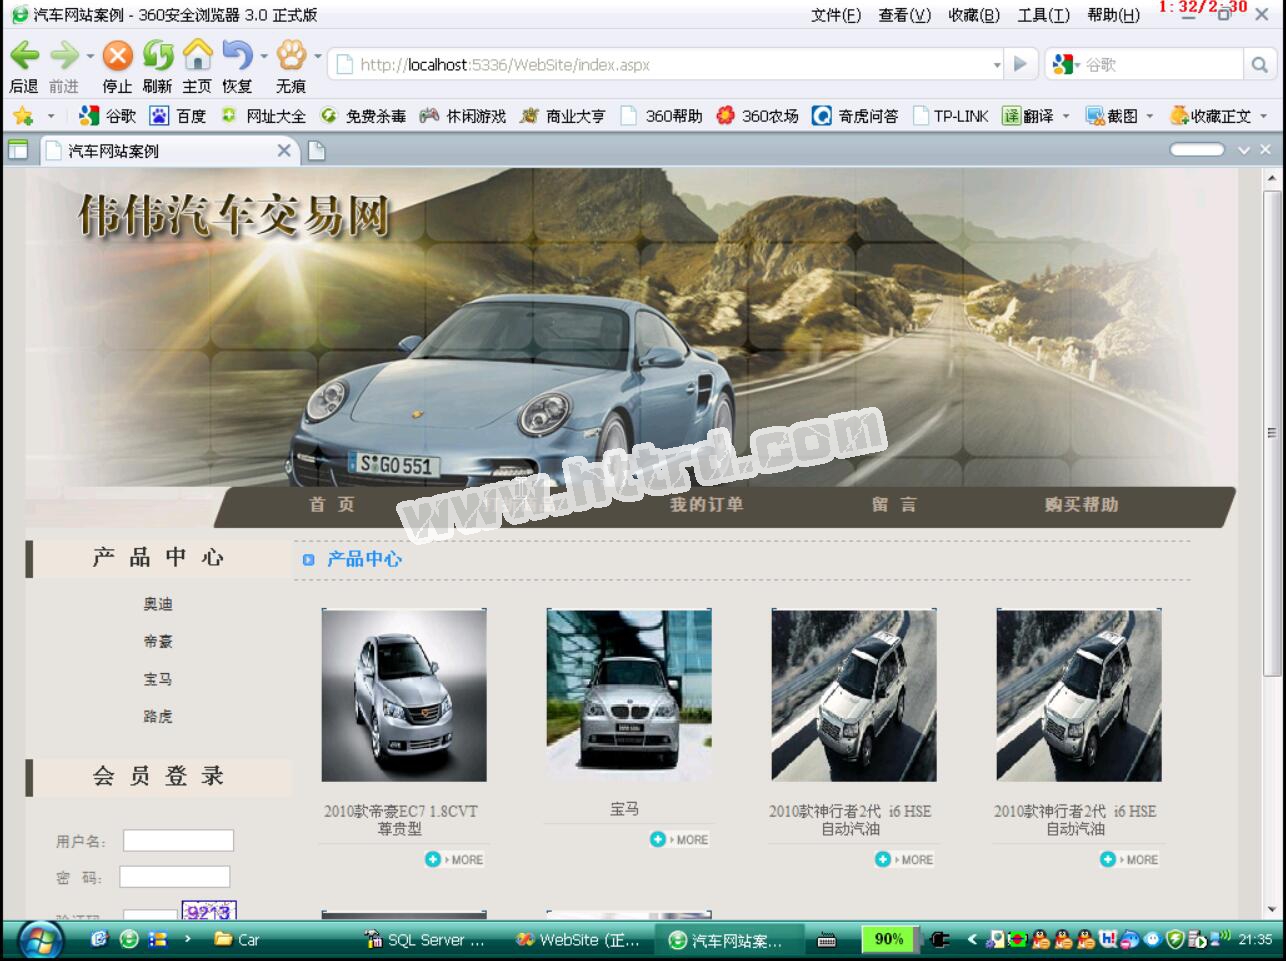
Task: Click the BMW car thumbnail
Action: (x=629, y=695)
